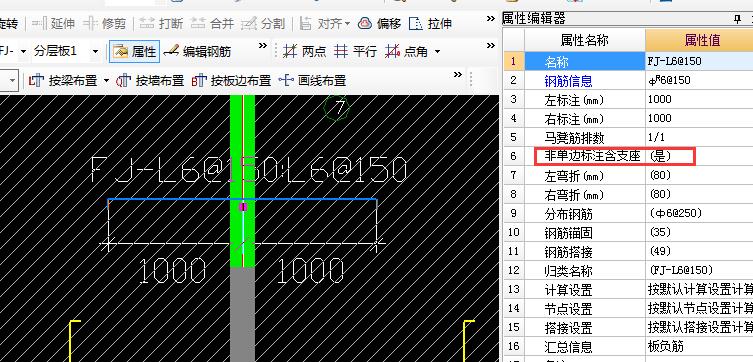Viewport: 753px width, 362px height.
Task: Click the left 1000 dimension text
Action: pyautogui.click(x=172, y=270)
